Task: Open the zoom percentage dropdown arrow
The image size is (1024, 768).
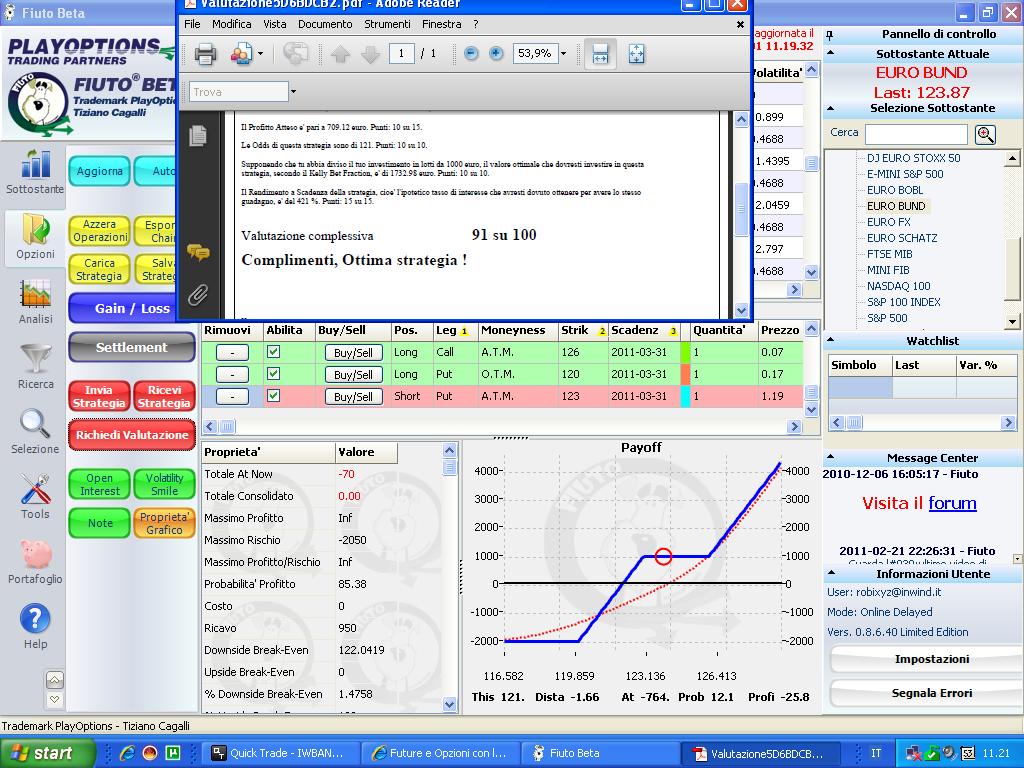Action: click(x=564, y=54)
